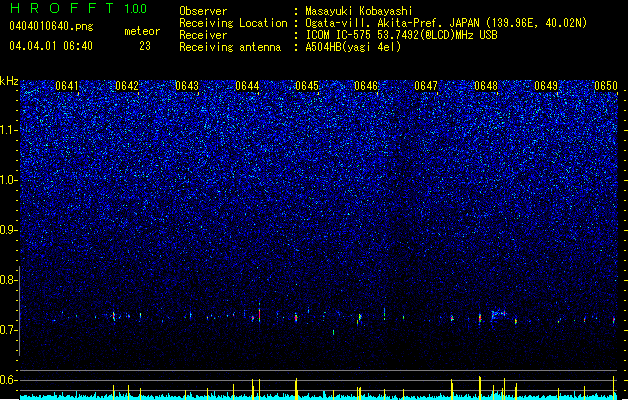Click the A504HB(yagi 4el) antenna text
This screenshot has height=400, width=629.
coord(353,47)
